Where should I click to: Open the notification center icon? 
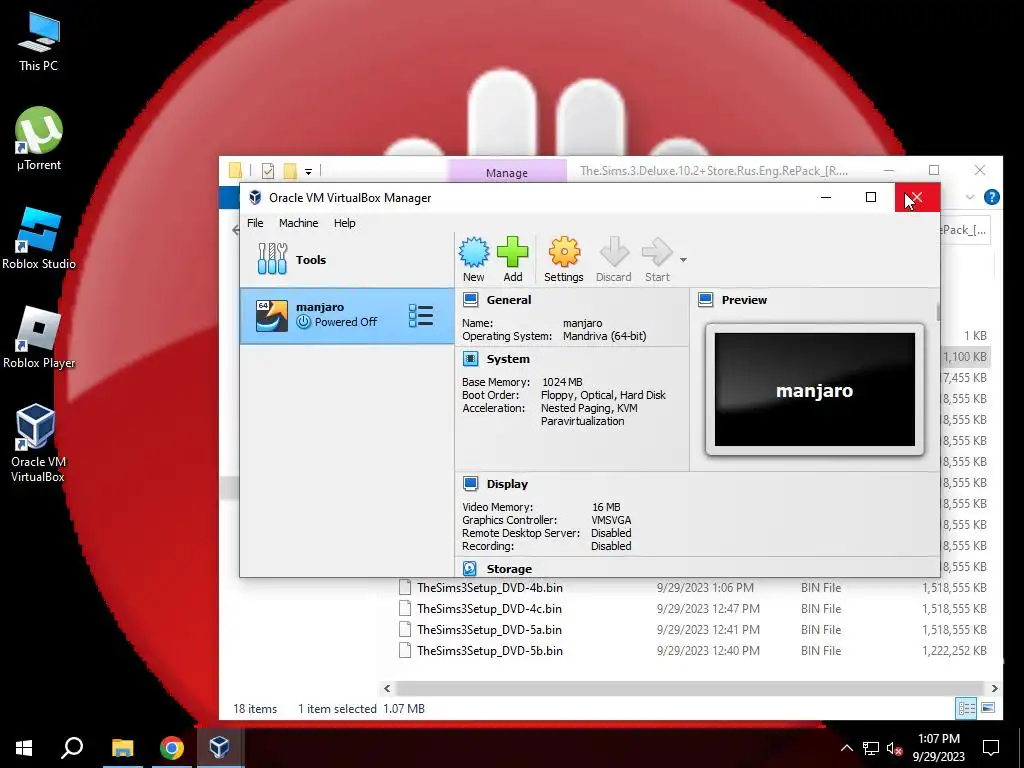click(x=991, y=747)
